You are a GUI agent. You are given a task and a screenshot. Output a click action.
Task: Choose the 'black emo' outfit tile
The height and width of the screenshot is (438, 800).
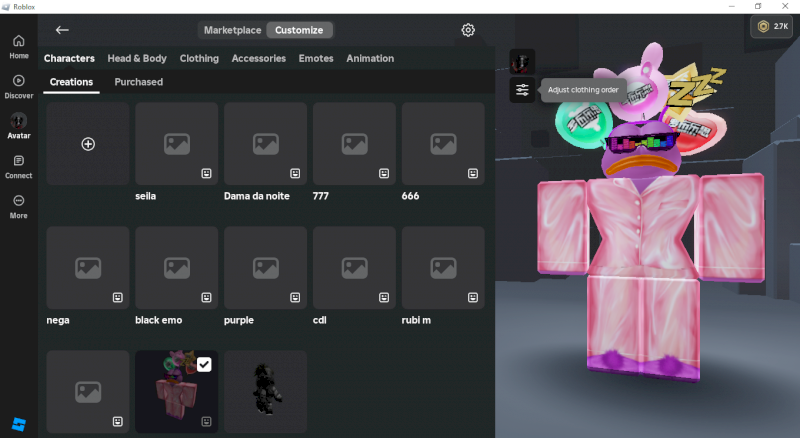coord(176,268)
